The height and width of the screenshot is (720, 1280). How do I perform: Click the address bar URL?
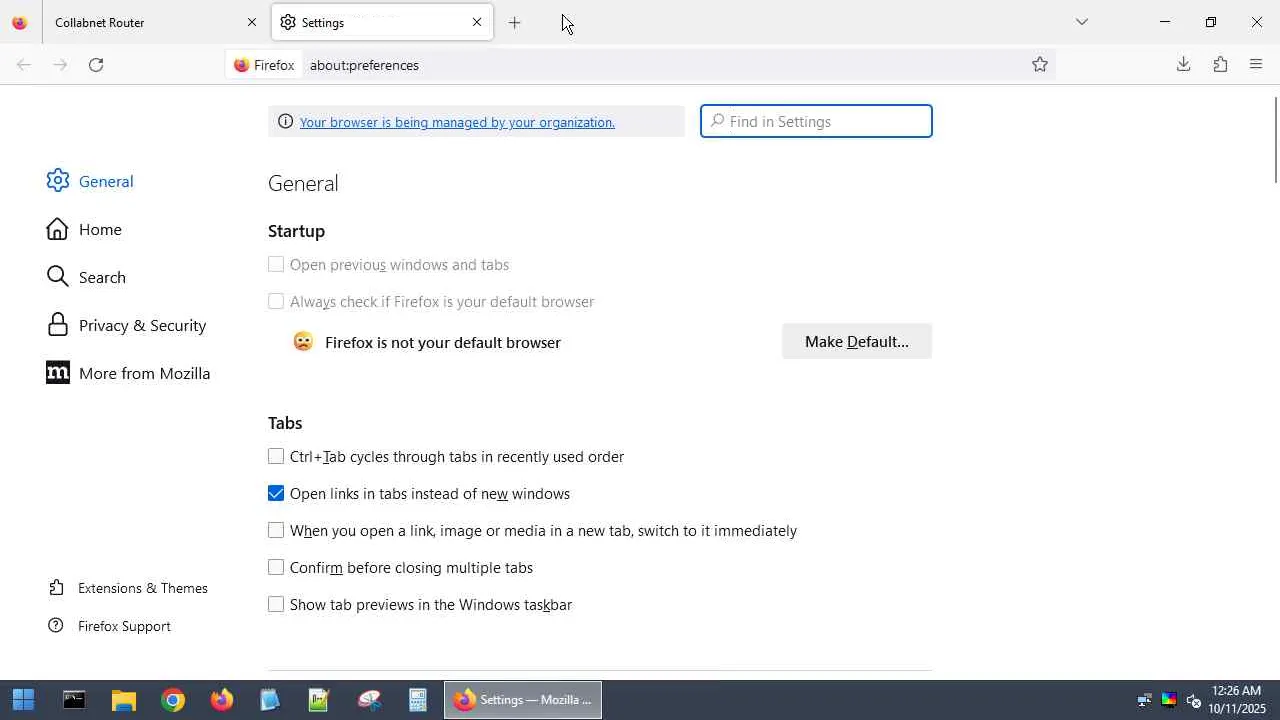[x=364, y=65]
